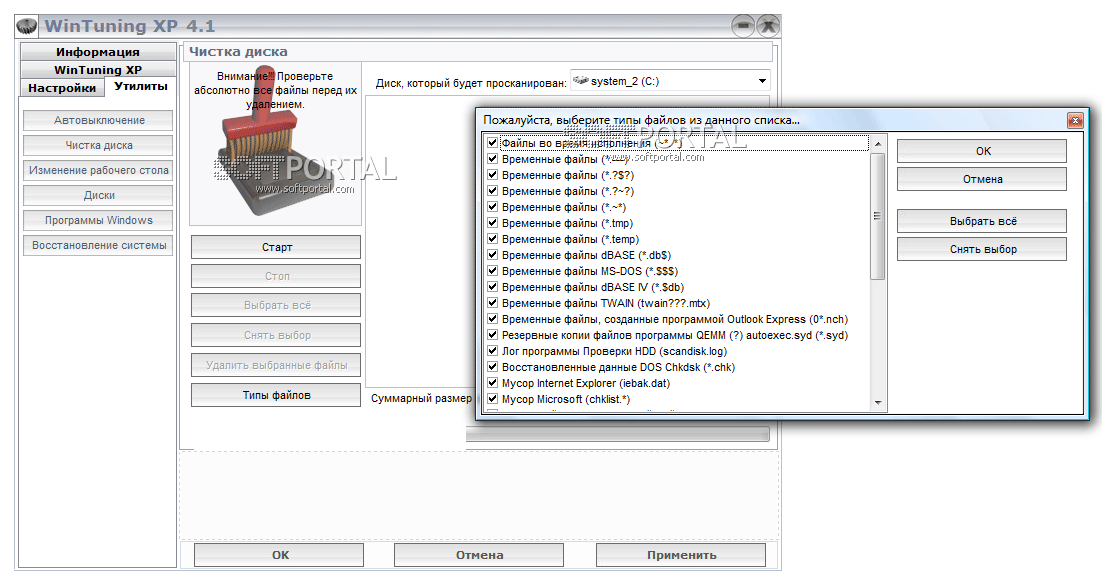Uncheck Файлы во время исполнения checkbox

pyautogui.click(x=492, y=143)
